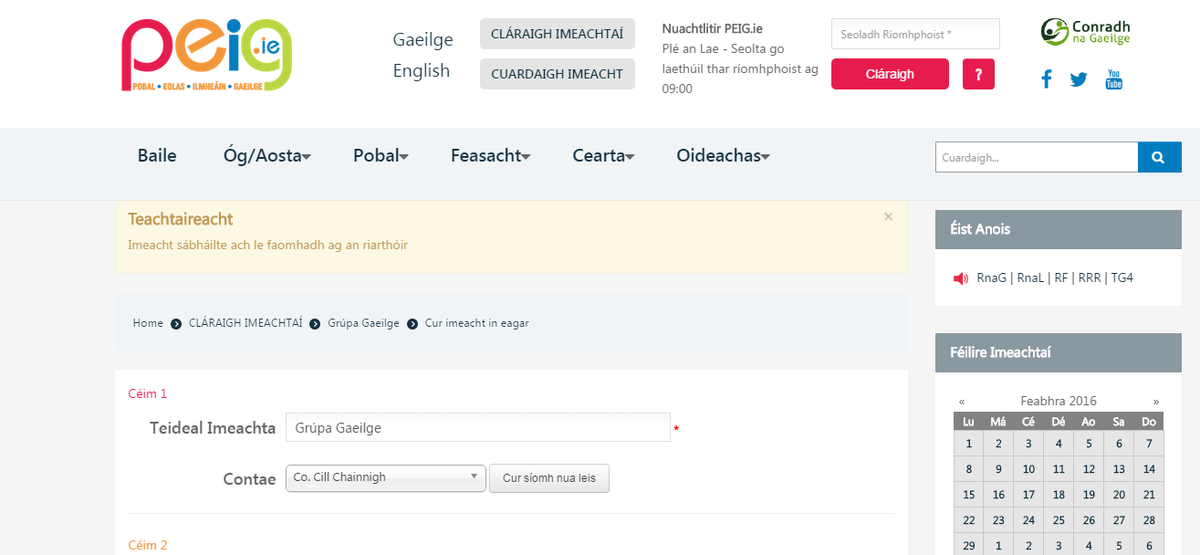This screenshot has height=555, width=1200.
Task: Click the Nuachtlitir PEIG.ie heading
Action: (x=712, y=29)
